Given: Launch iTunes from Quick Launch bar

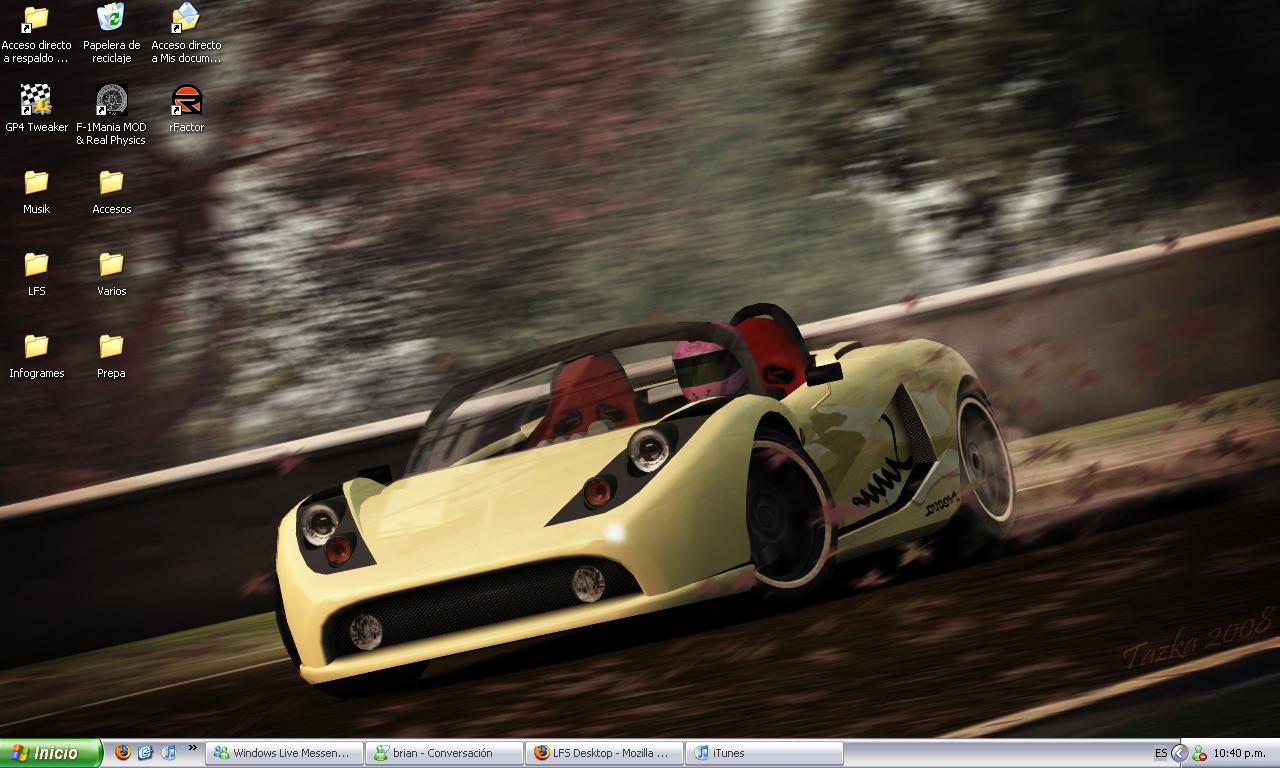Looking at the screenshot, I should (169, 752).
